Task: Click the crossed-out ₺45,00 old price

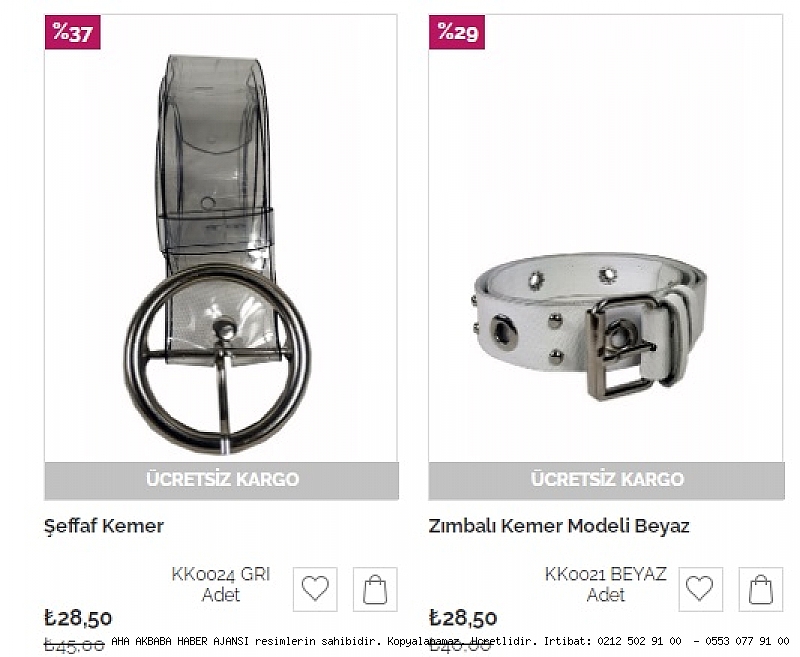Action: coord(74,645)
